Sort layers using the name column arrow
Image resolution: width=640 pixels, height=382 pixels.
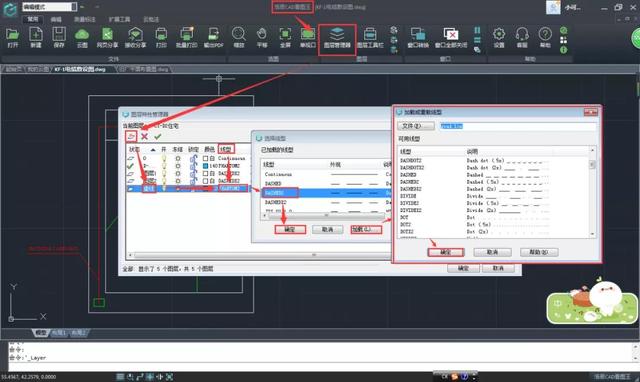pyautogui.click(x=153, y=150)
